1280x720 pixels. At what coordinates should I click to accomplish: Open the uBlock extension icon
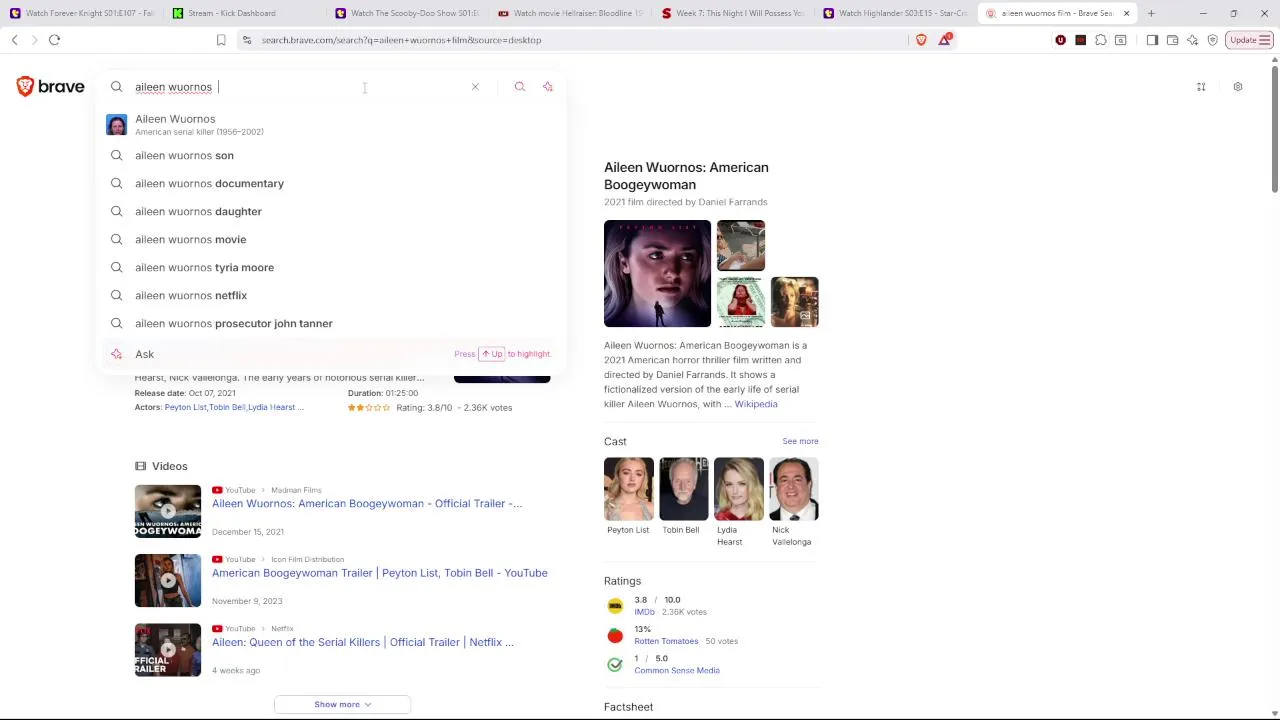(x=1060, y=40)
